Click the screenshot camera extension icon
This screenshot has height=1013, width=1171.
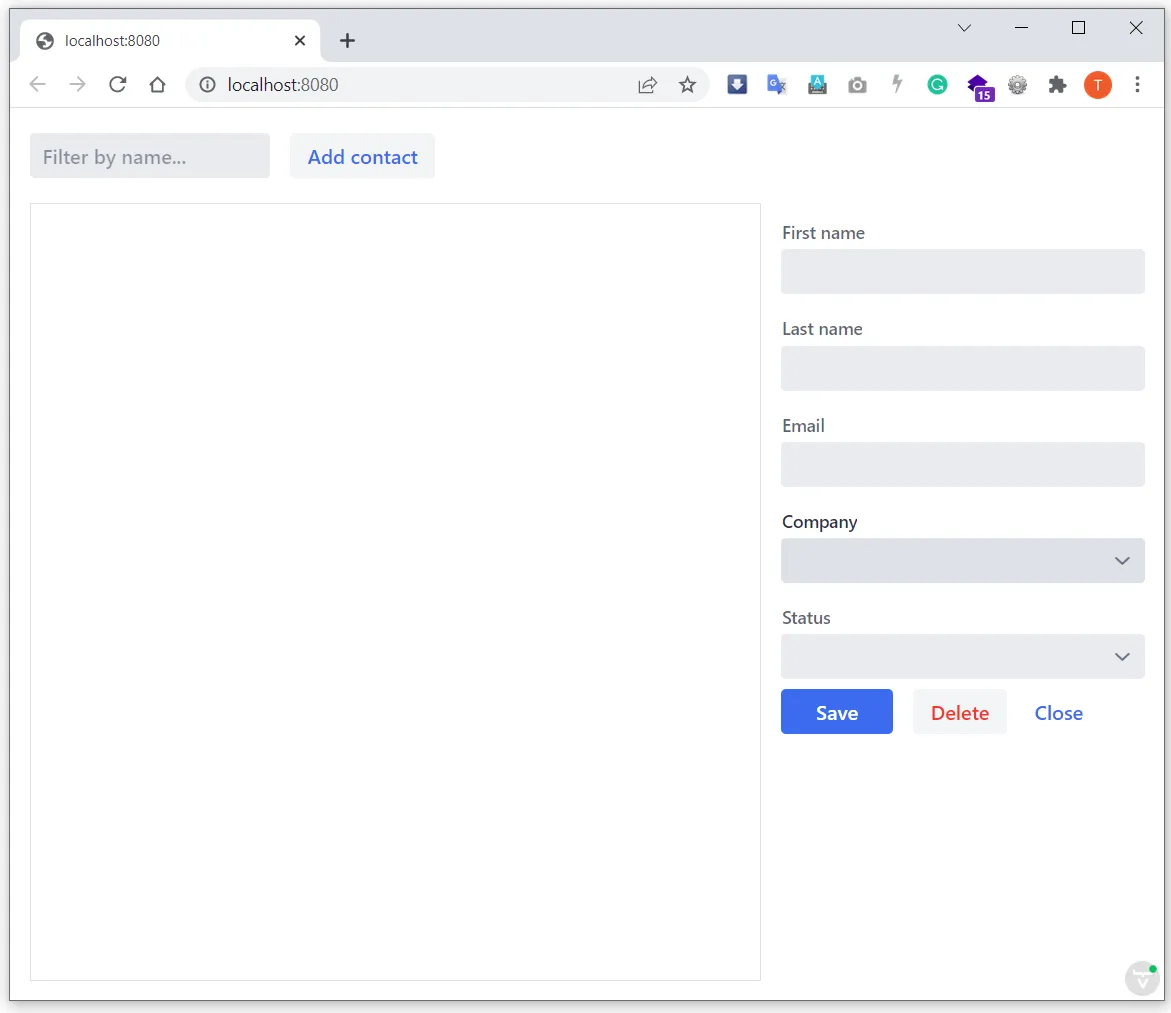click(857, 85)
